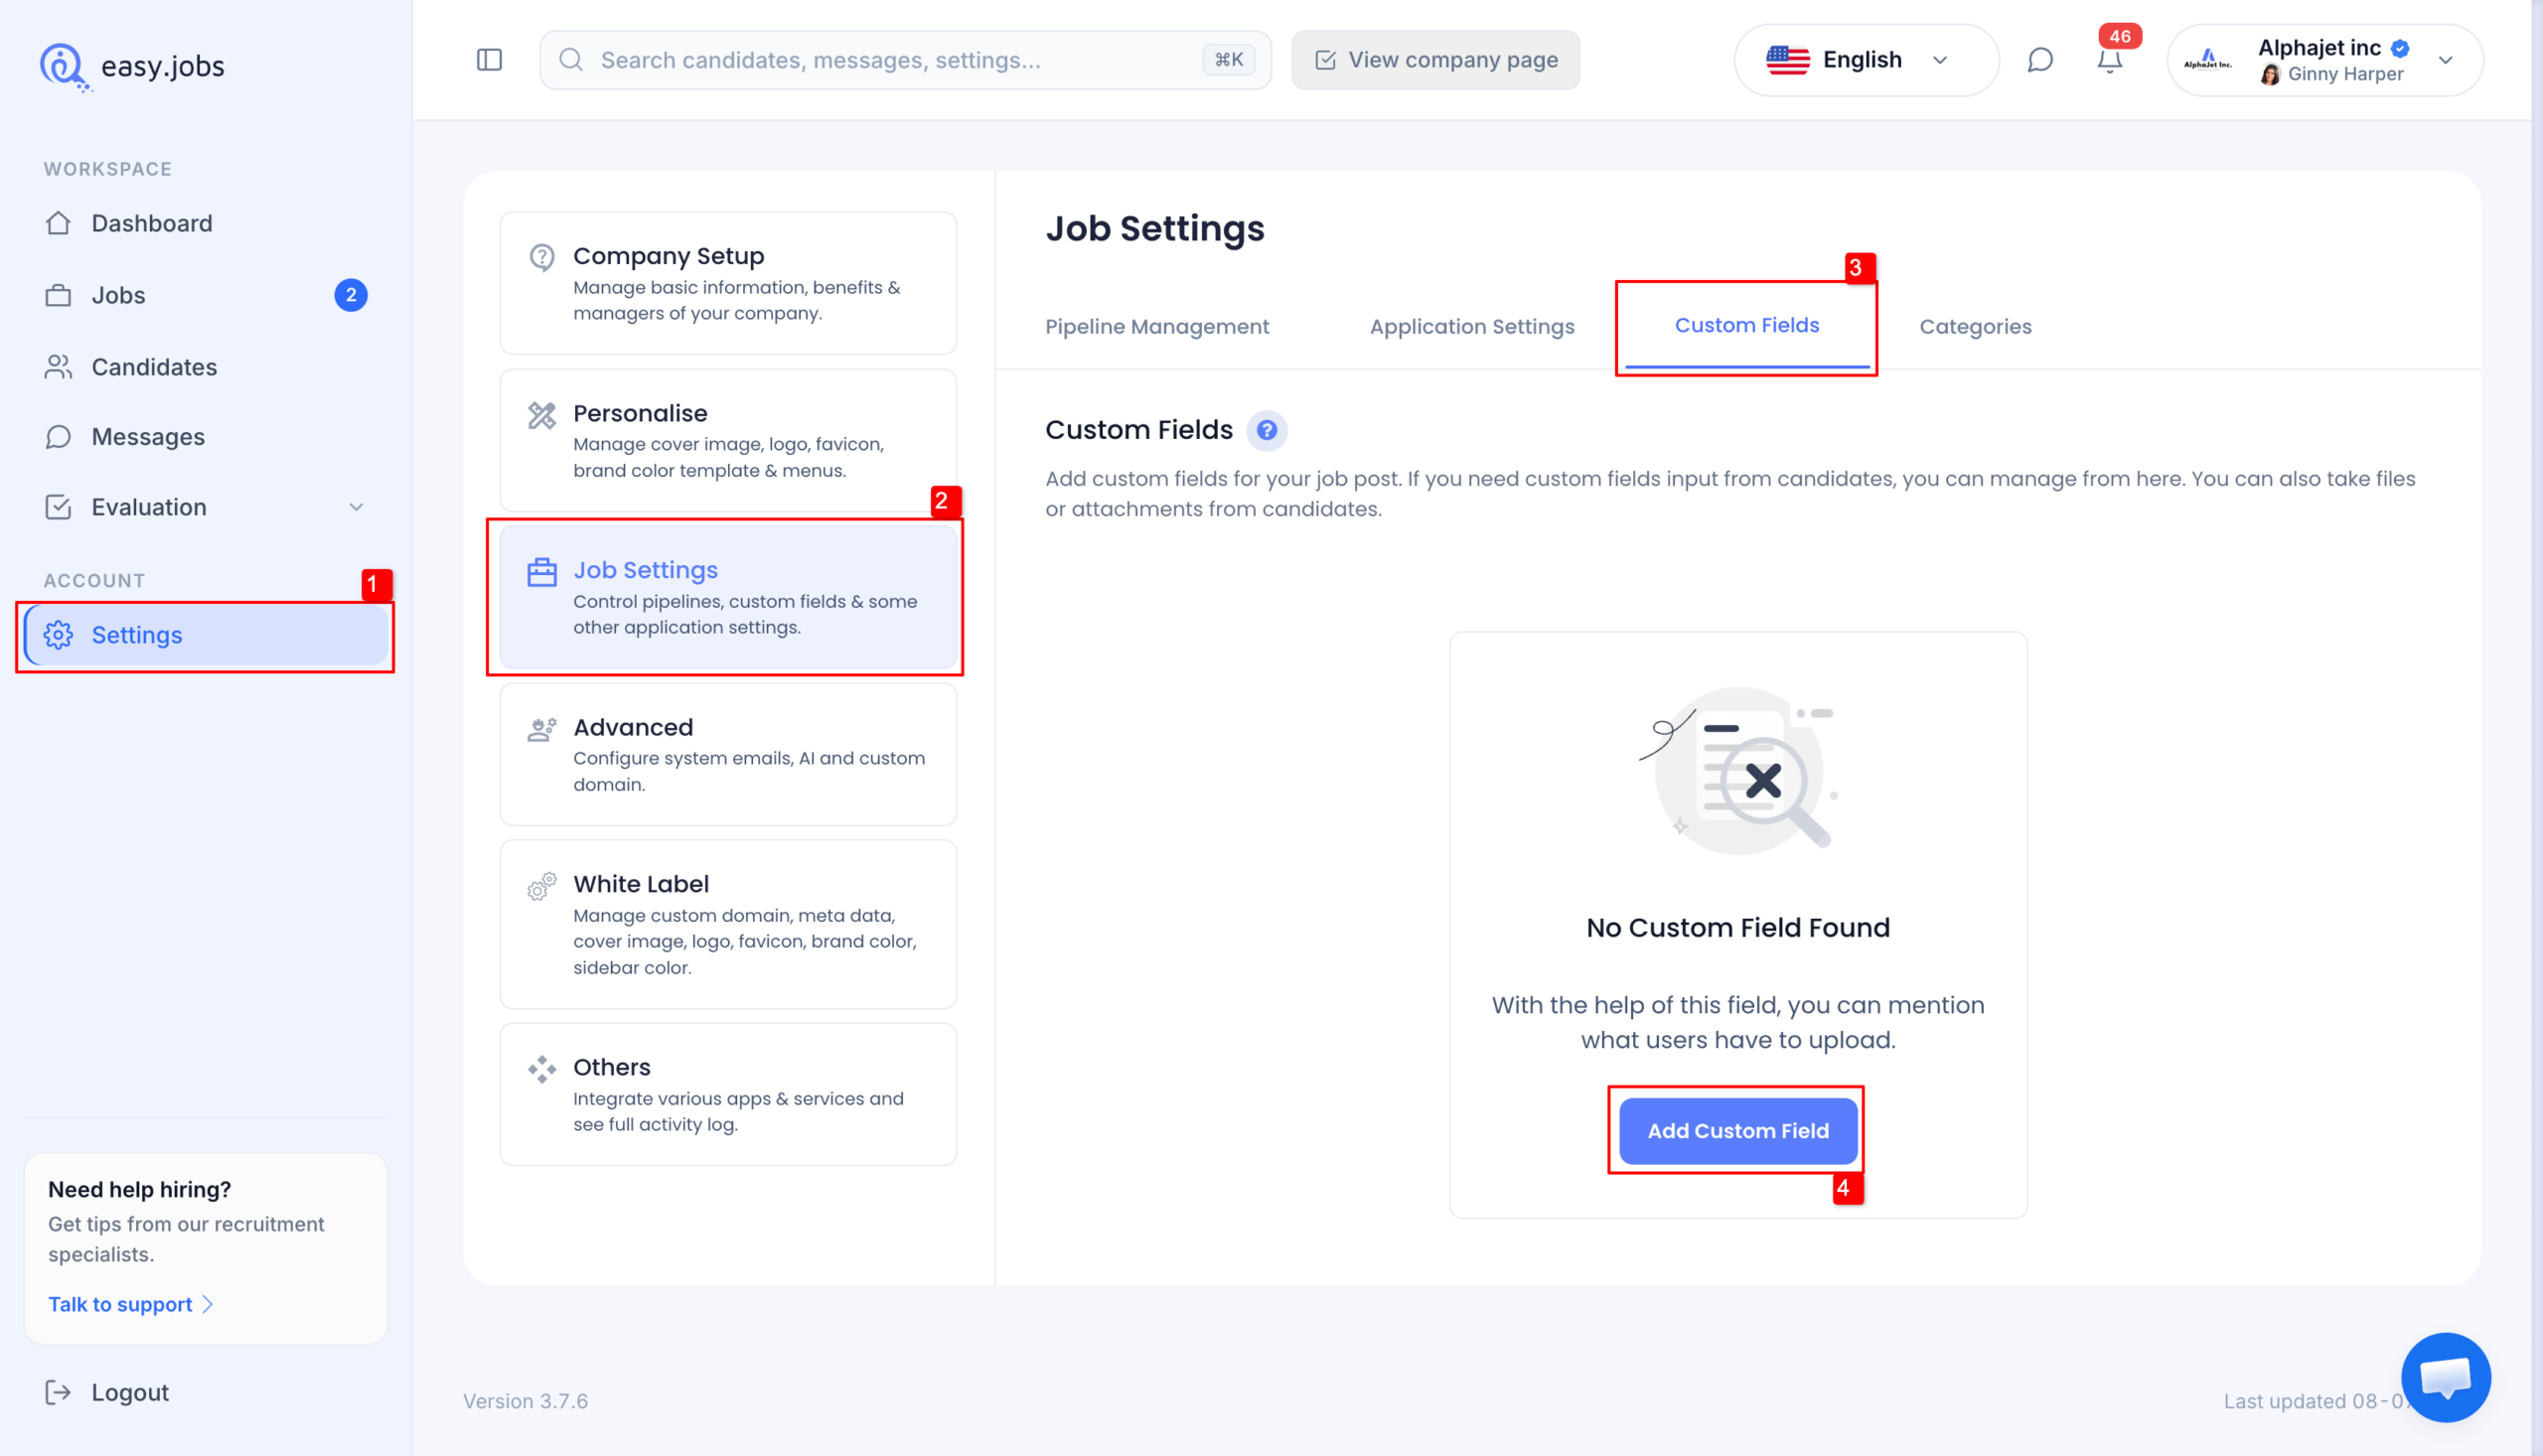Click the search magnifier icon

click(x=571, y=60)
